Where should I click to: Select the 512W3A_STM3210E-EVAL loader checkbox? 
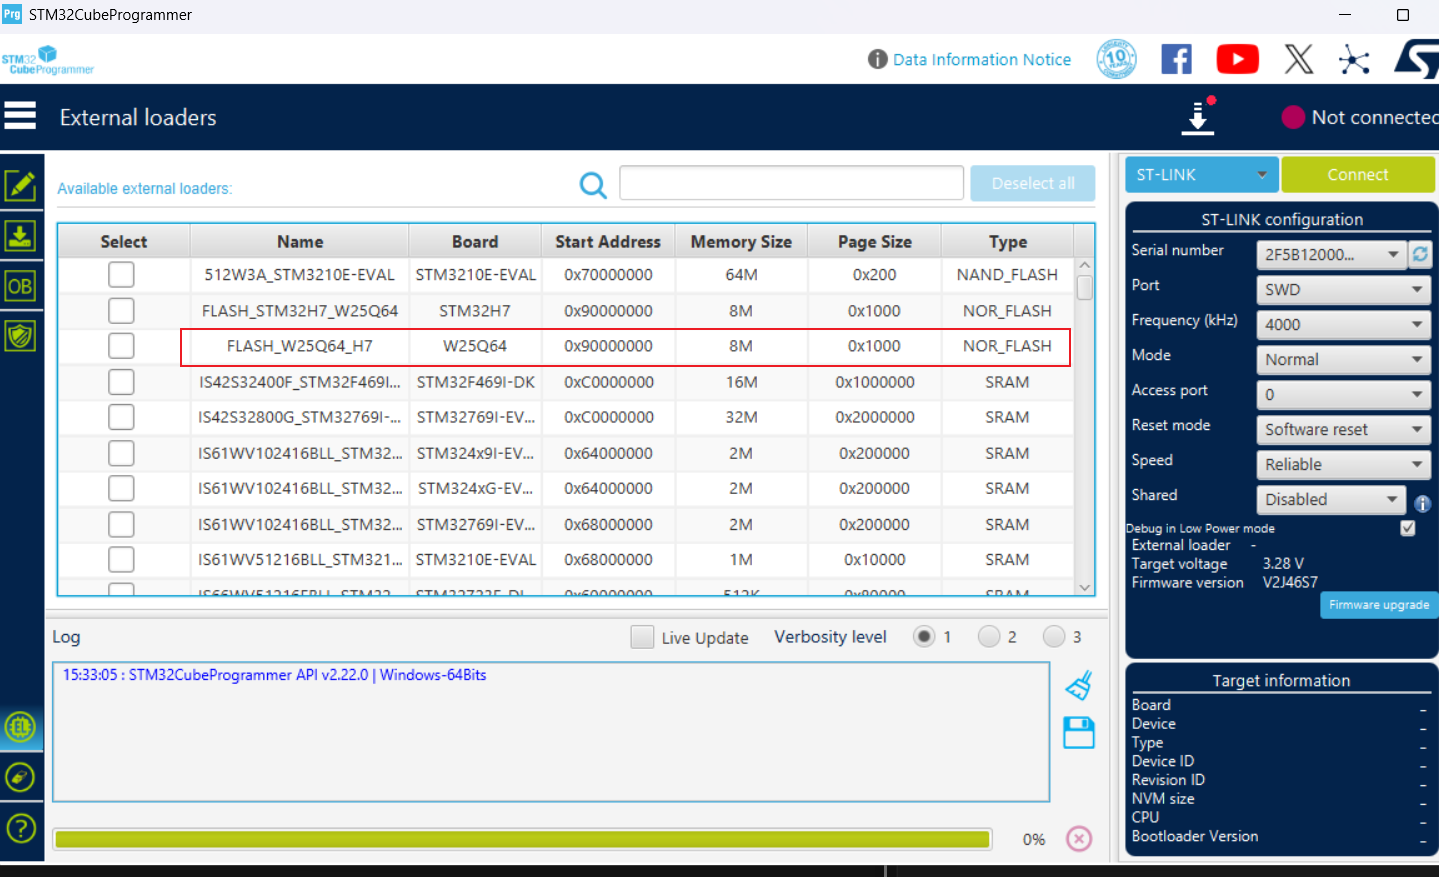click(x=121, y=275)
